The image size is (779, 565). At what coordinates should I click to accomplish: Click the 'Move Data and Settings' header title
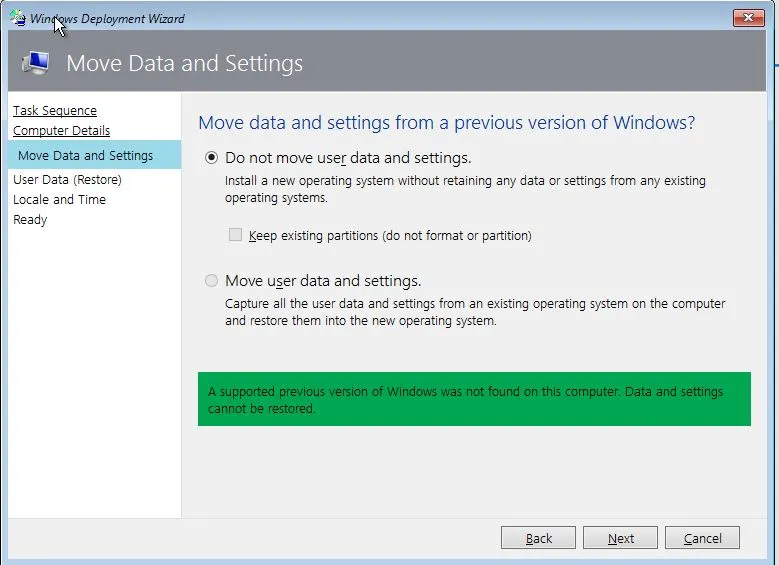(184, 64)
